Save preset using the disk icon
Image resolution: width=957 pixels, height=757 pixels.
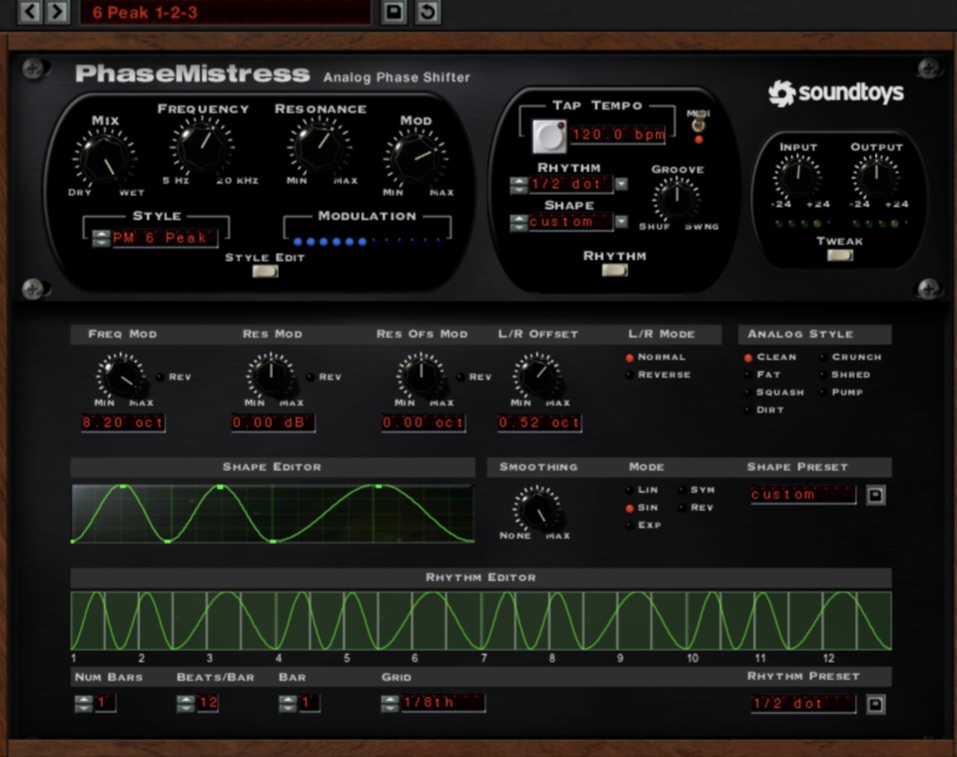click(x=394, y=11)
